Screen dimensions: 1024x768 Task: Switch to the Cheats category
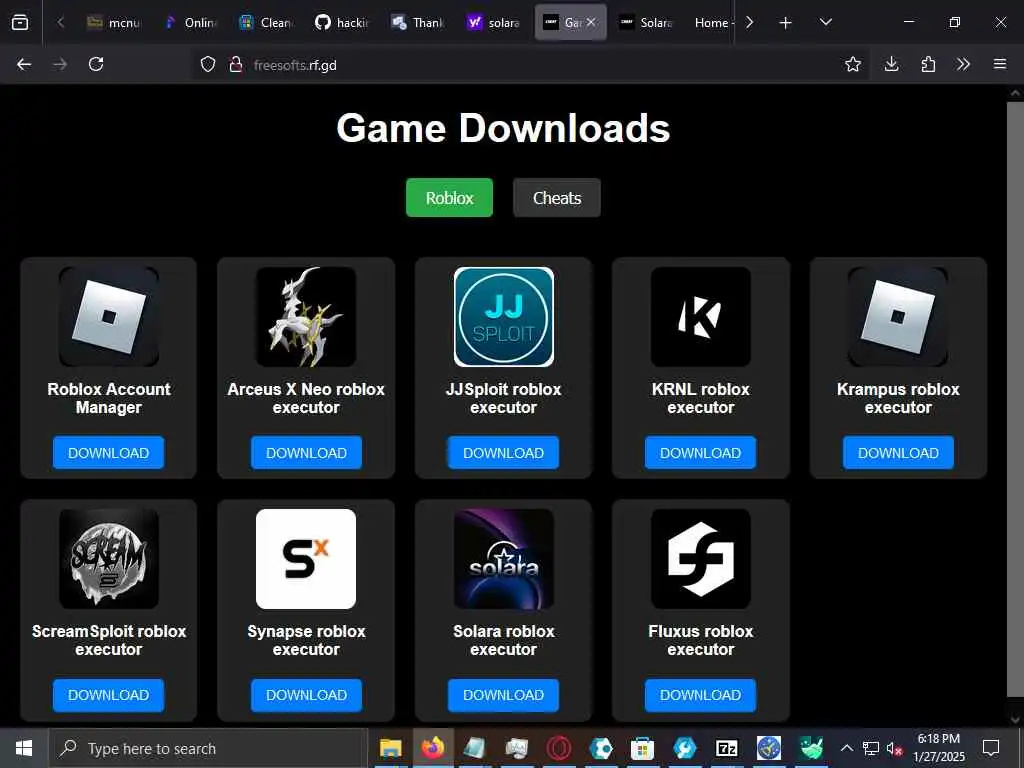point(556,197)
